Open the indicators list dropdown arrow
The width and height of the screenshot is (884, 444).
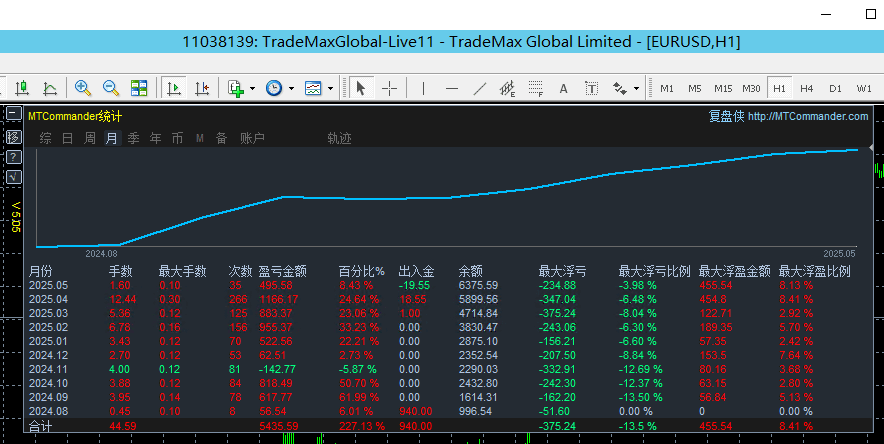[252, 88]
